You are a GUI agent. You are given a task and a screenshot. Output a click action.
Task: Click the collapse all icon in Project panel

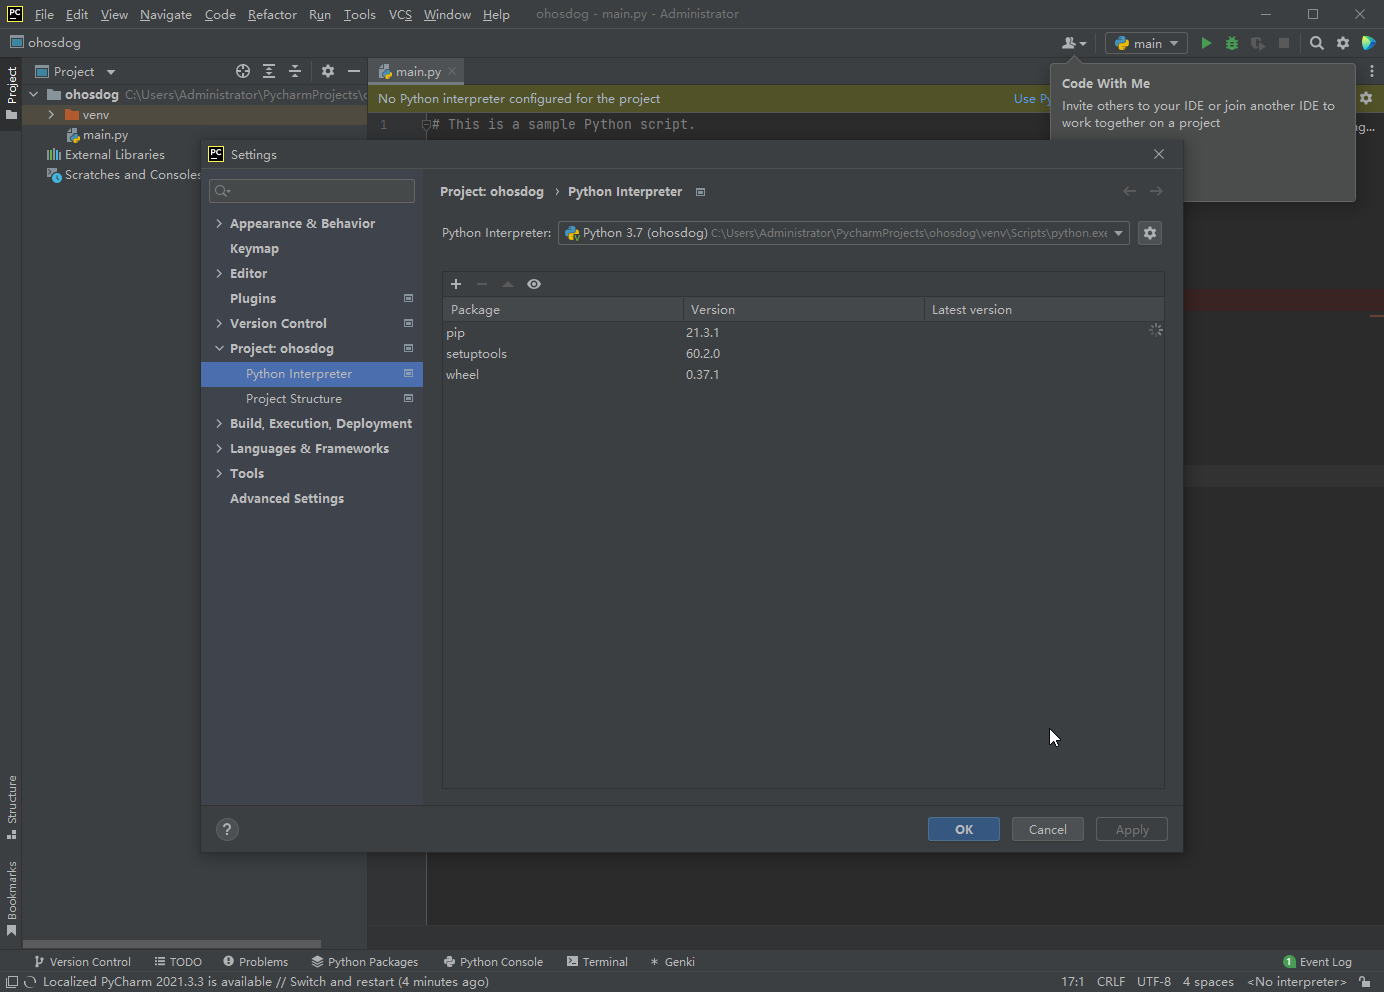pyautogui.click(x=295, y=71)
